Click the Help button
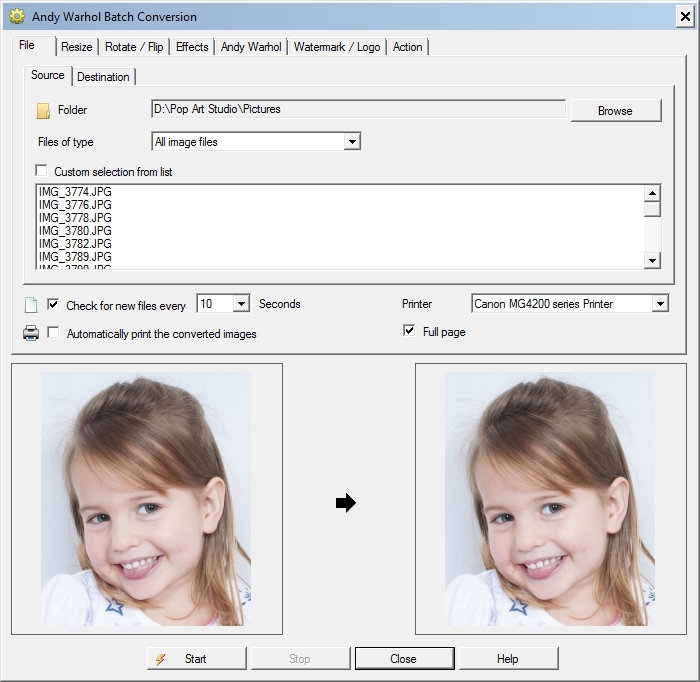 (x=508, y=659)
